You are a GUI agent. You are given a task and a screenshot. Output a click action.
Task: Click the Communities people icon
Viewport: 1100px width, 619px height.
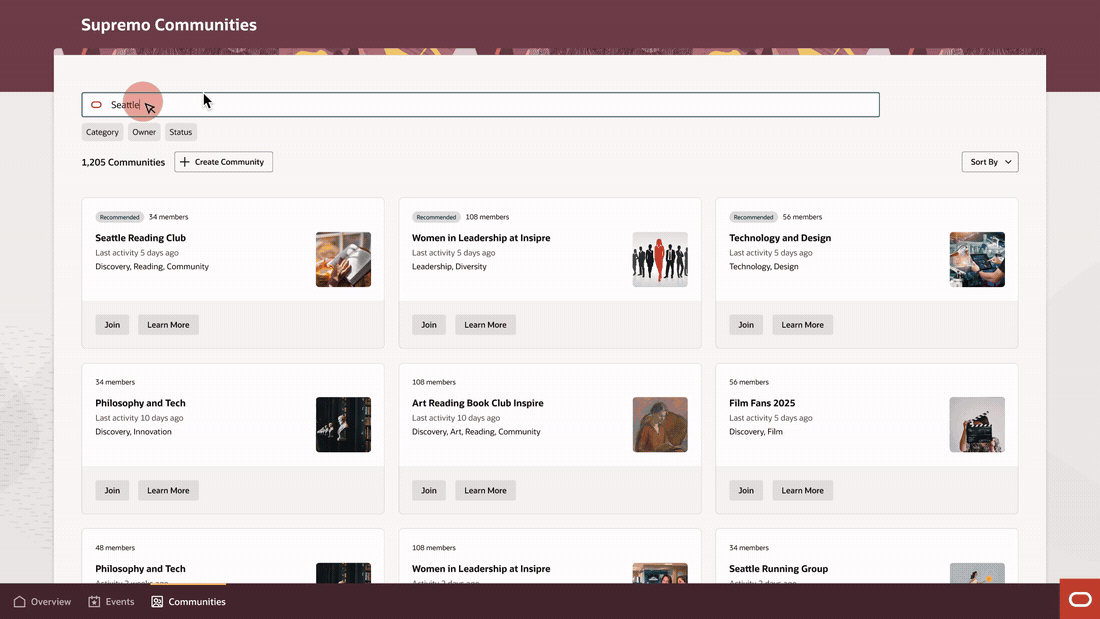[x=157, y=601]
